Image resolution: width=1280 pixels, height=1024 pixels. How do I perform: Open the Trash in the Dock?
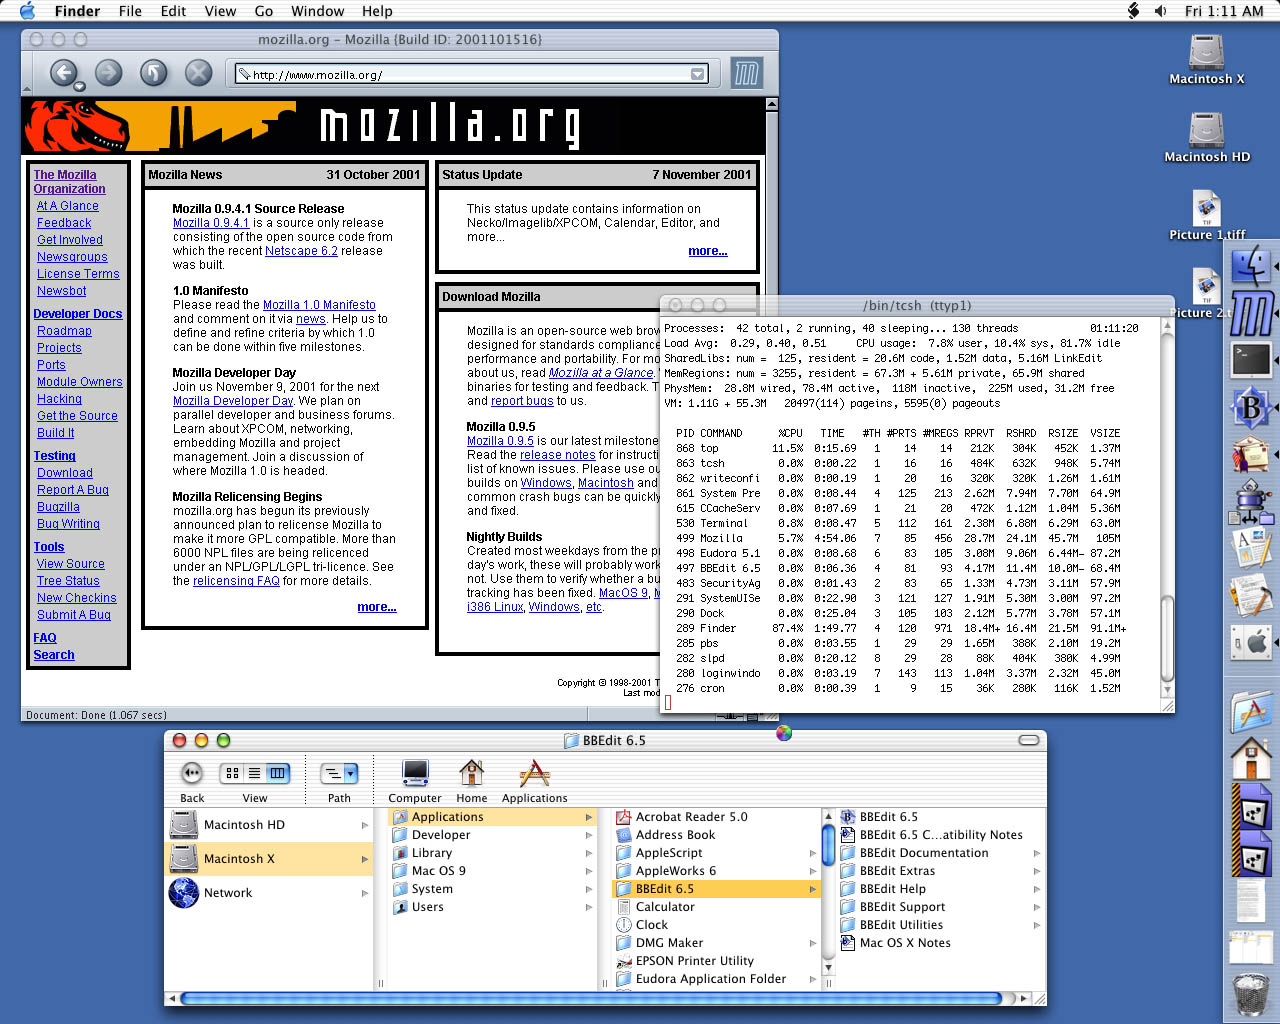pyautogui.click(x=1251, y=993)
